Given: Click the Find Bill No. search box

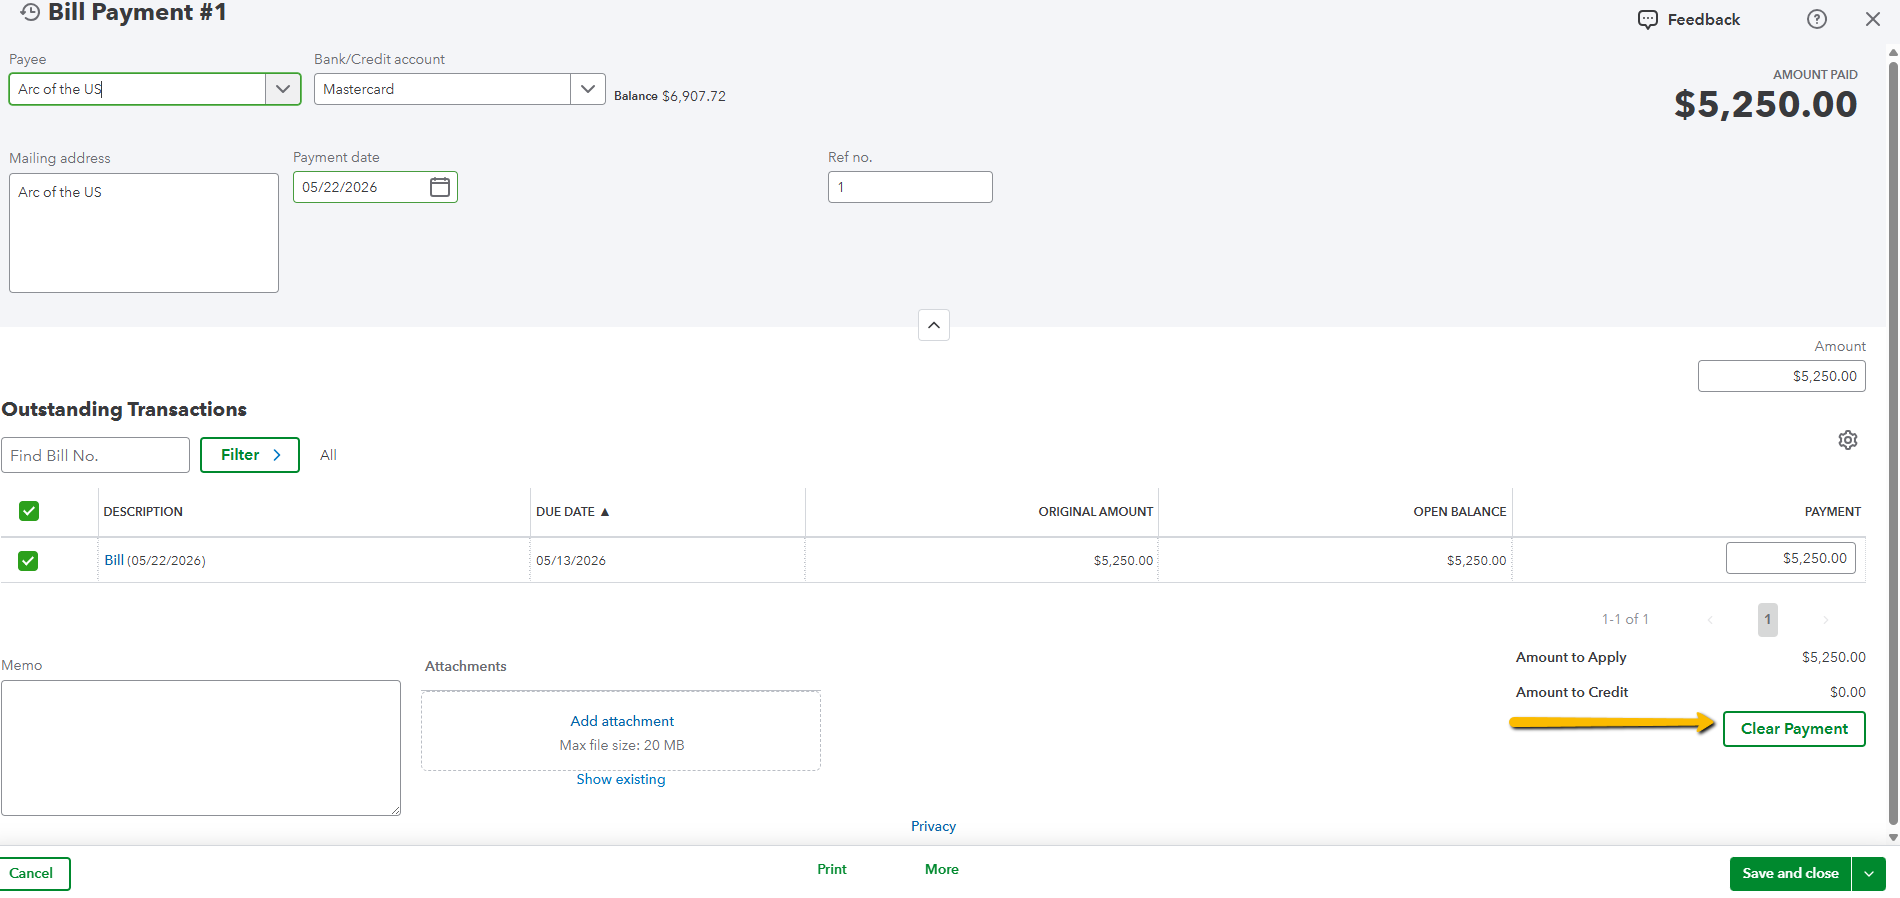Looking at the screenshot, I should [95, 455].
